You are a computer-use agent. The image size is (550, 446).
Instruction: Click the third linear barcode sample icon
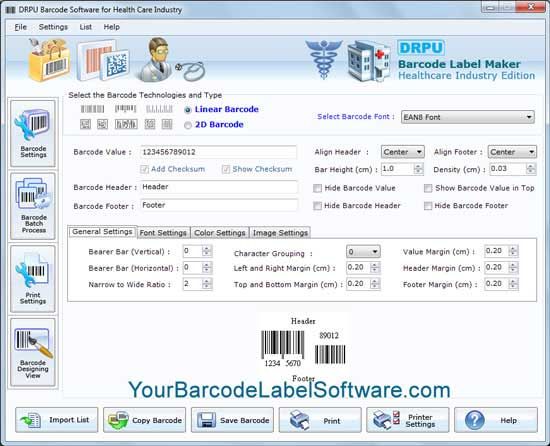click(x=159, y=109)
